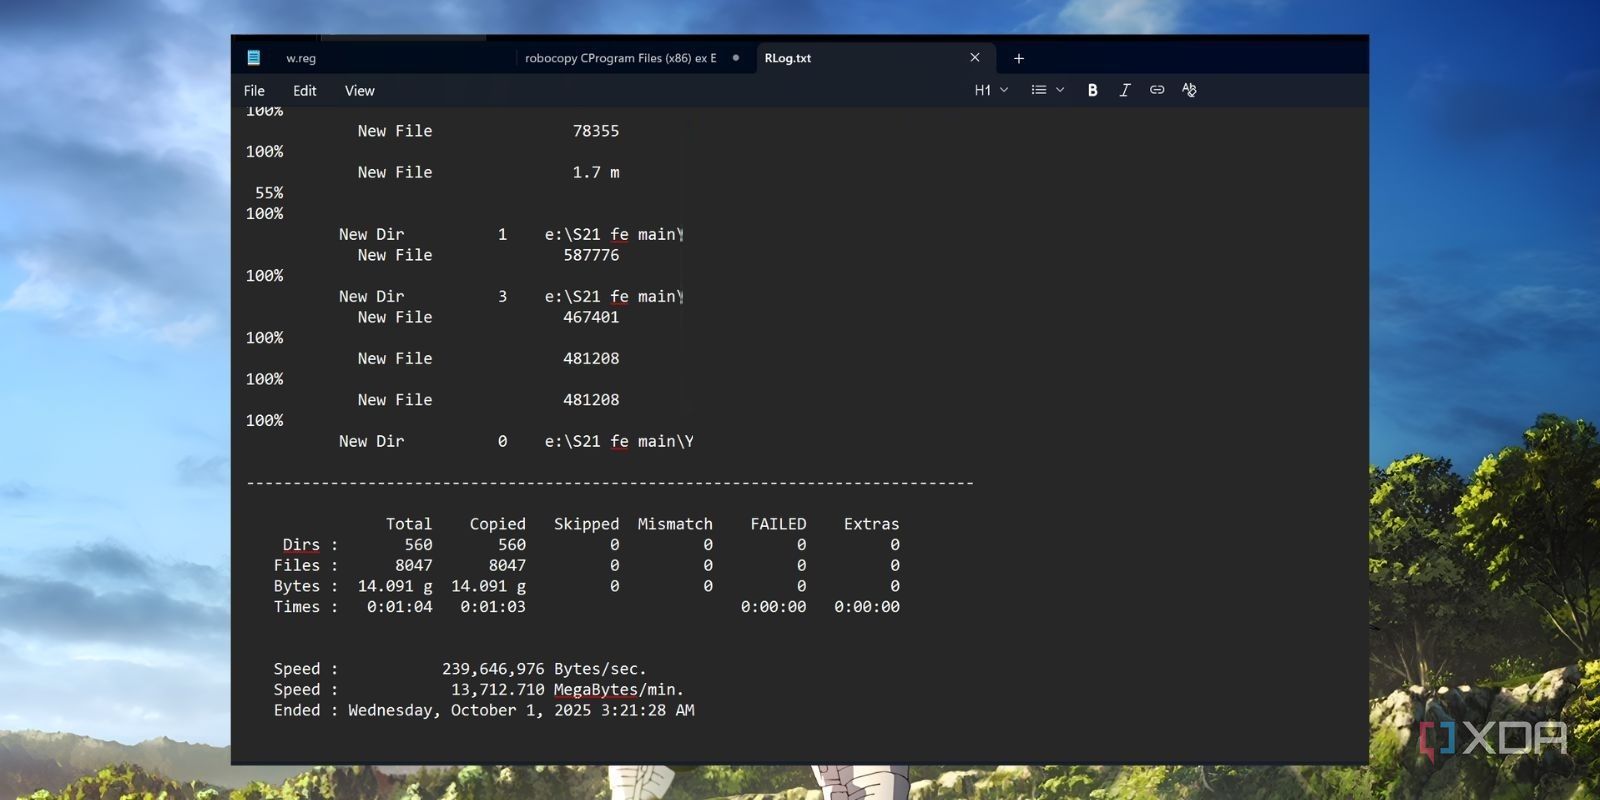The height and width of the screenshot is (800, 1600).
Task: Switch to the w.reg tab
Action: (x=301, y=58)
